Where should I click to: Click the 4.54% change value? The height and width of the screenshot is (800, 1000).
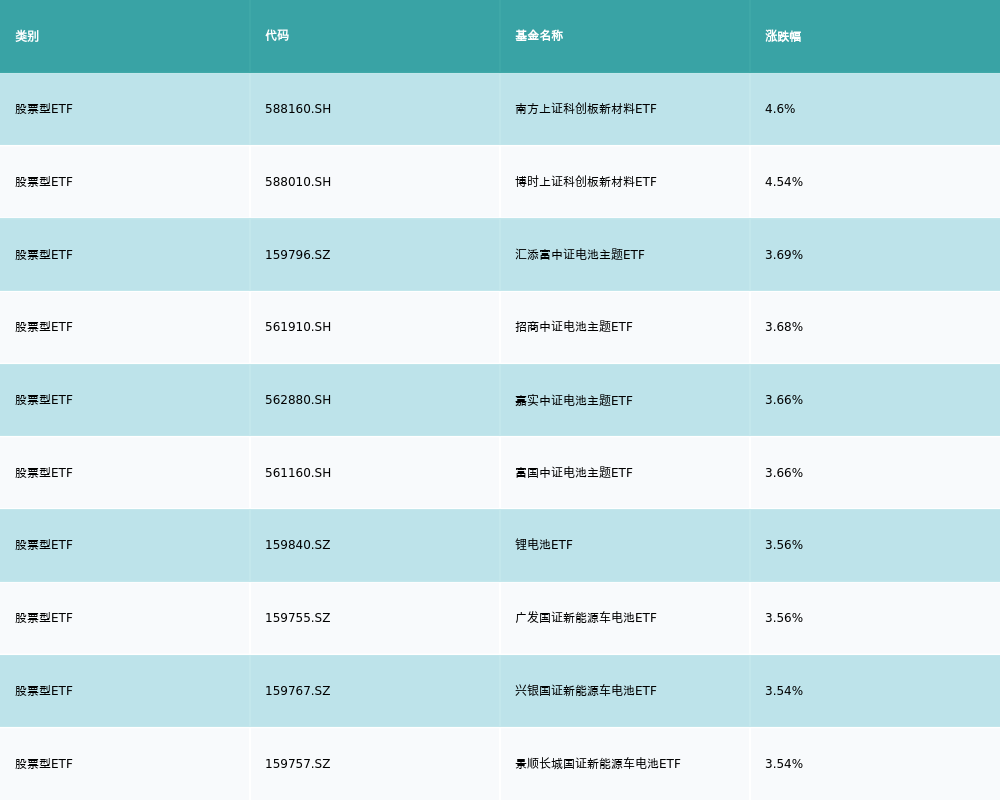pos(784,182)
